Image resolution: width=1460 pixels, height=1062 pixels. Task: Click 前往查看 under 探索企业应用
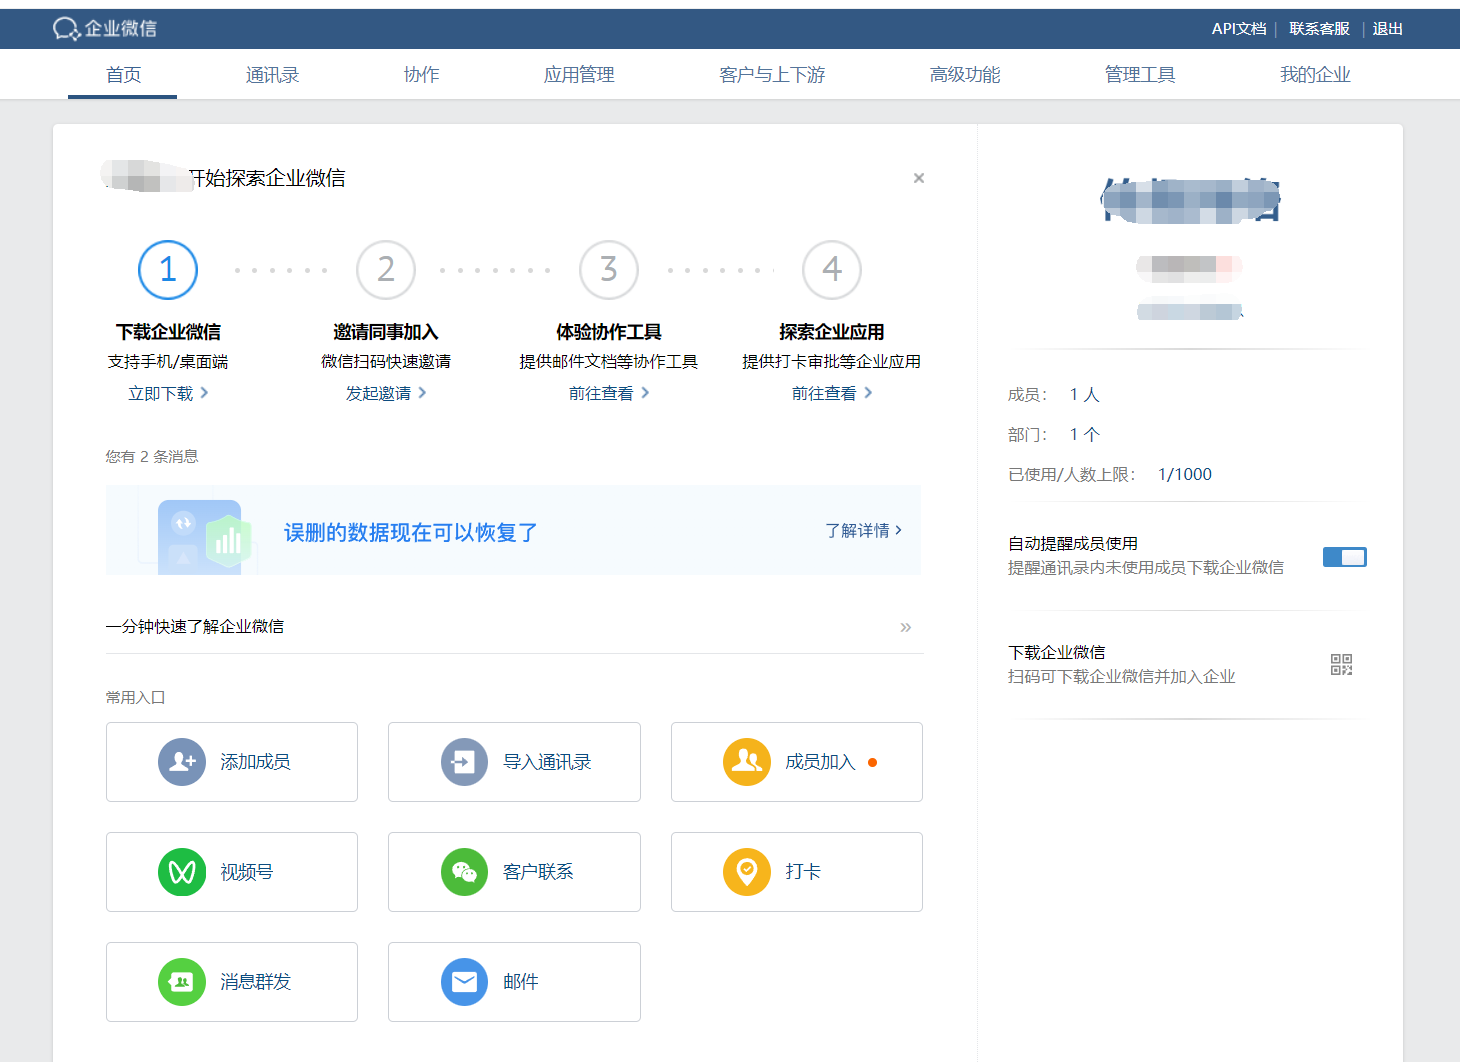824,393
